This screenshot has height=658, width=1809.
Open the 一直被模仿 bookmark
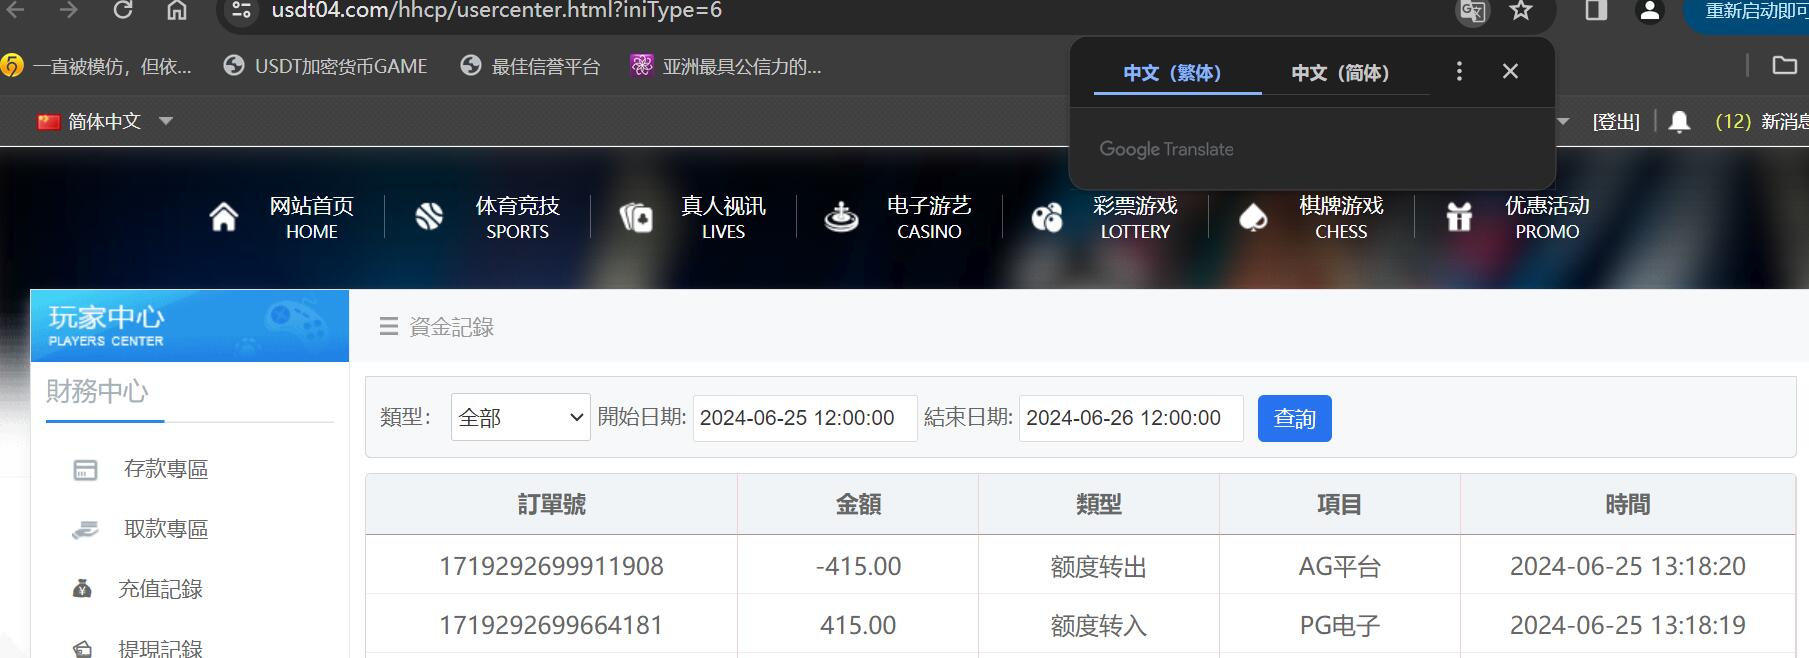[96, 66]
